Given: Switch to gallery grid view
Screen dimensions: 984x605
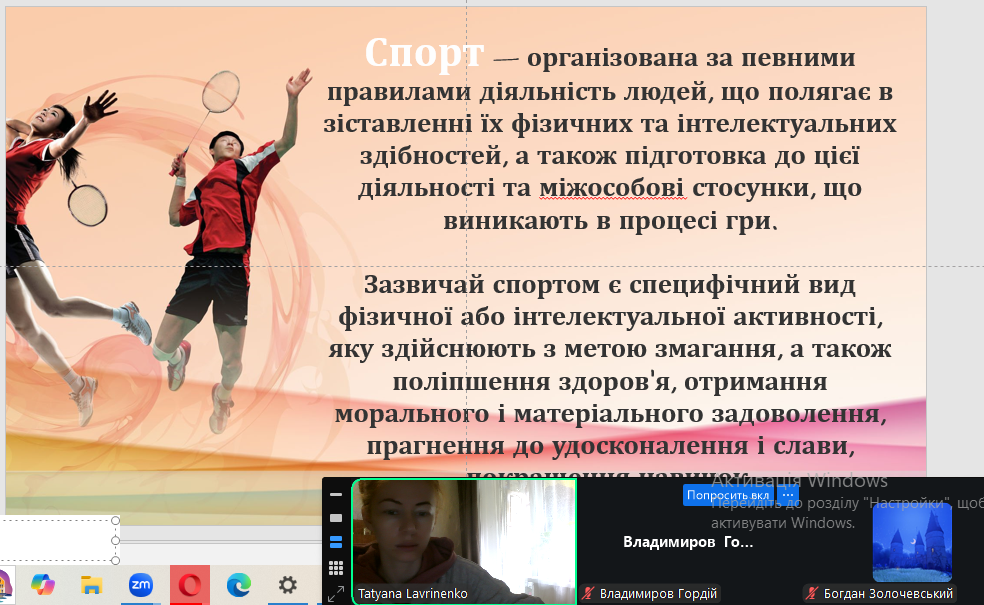Looking at the screenshot, I should click(336, 567).
